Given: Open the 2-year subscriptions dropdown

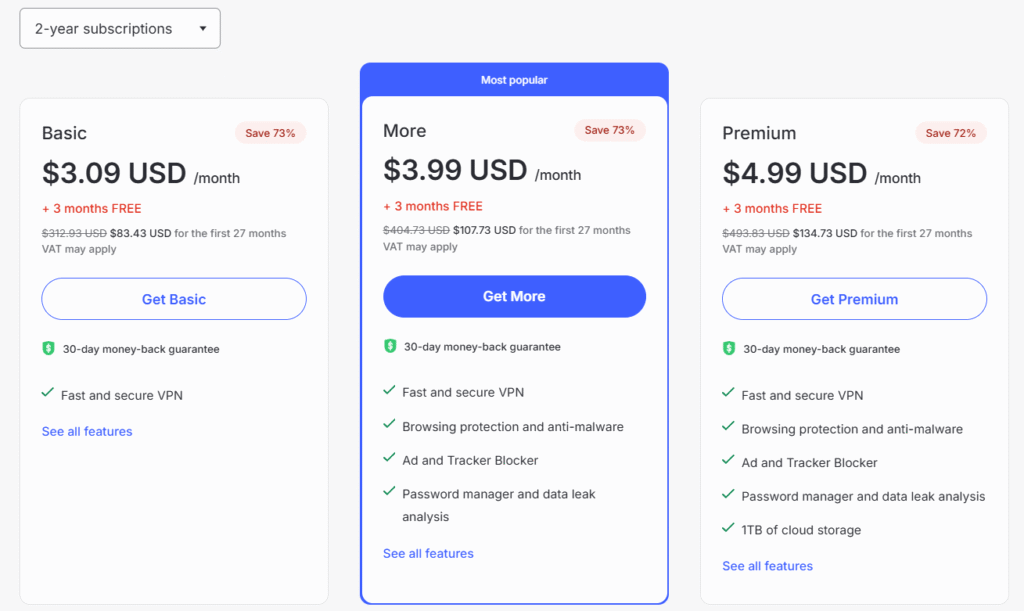Looking at the screenshot, I should (120, 29).
